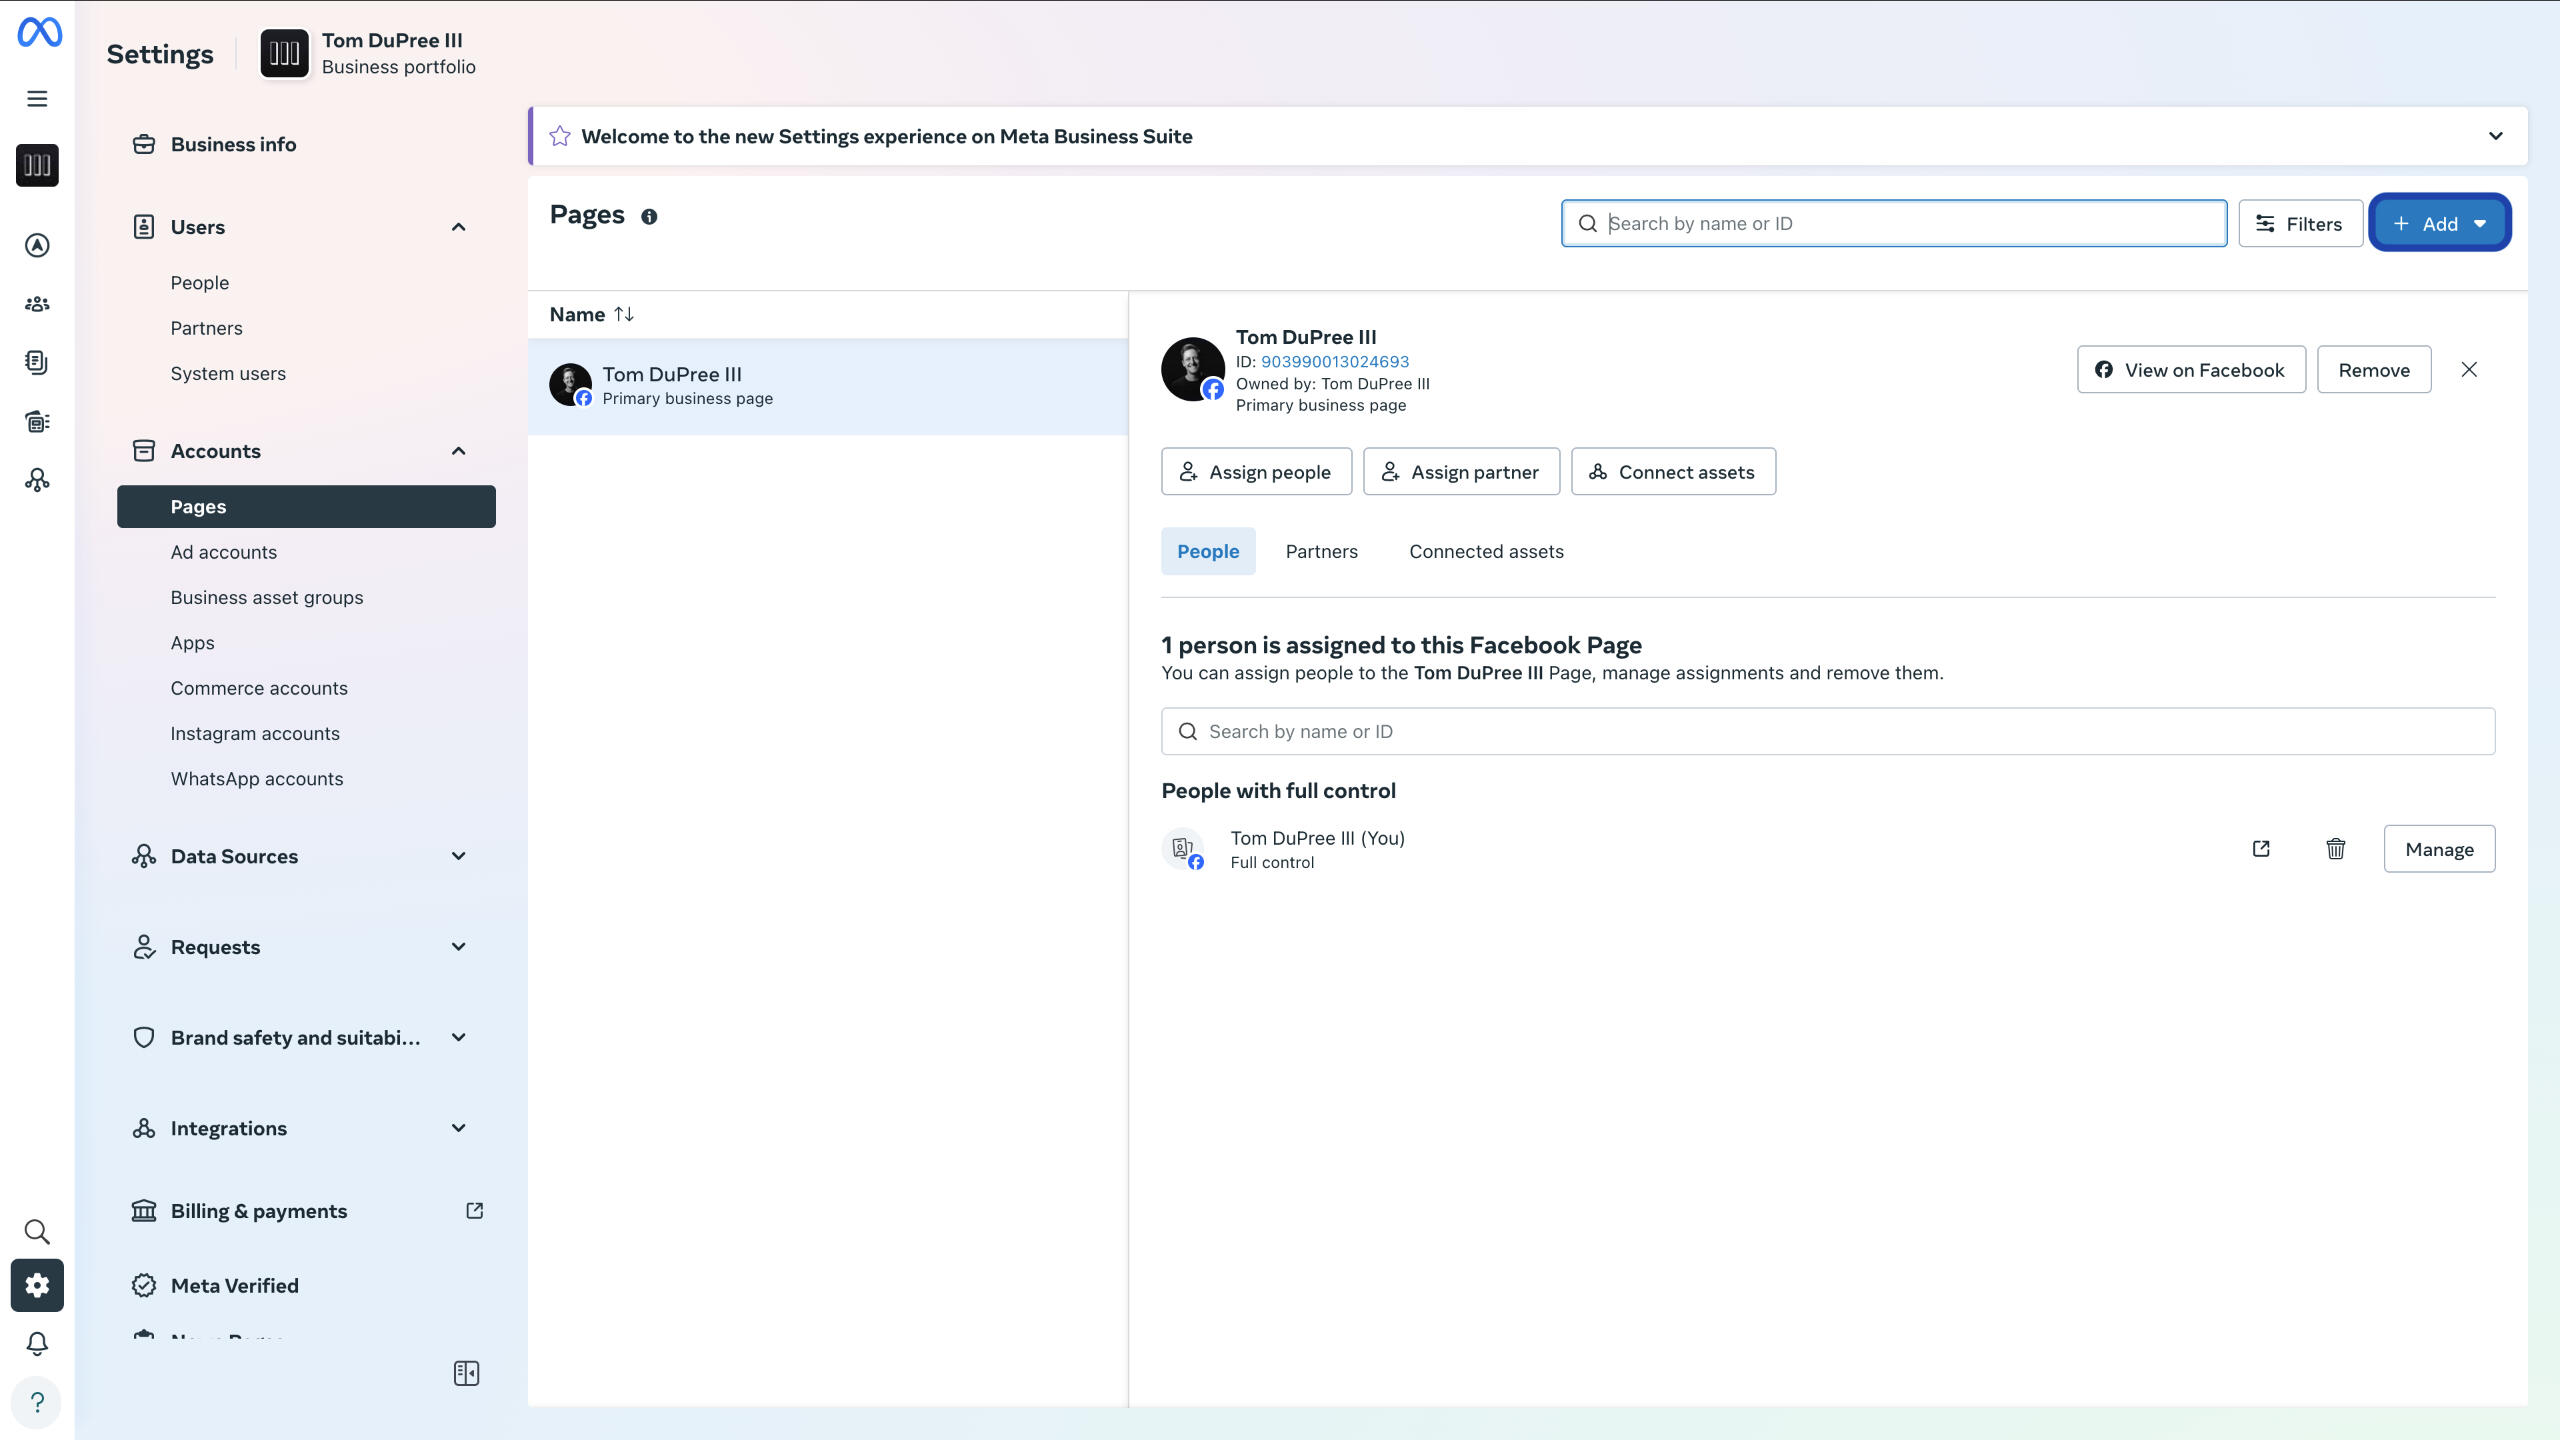This screenshot has width=2560, height=1440.
Task: Sort pages by Name column arrows
Action: [x=624, y=314]
